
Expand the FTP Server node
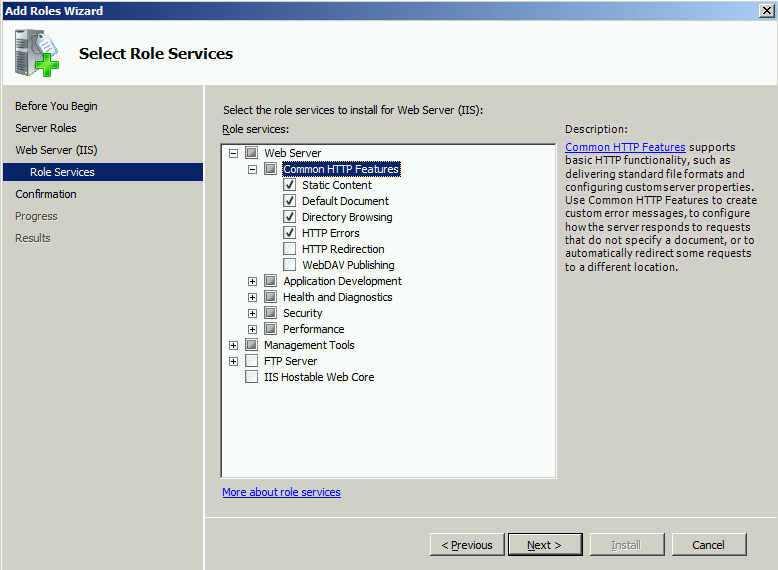click(x=233, y=361)
